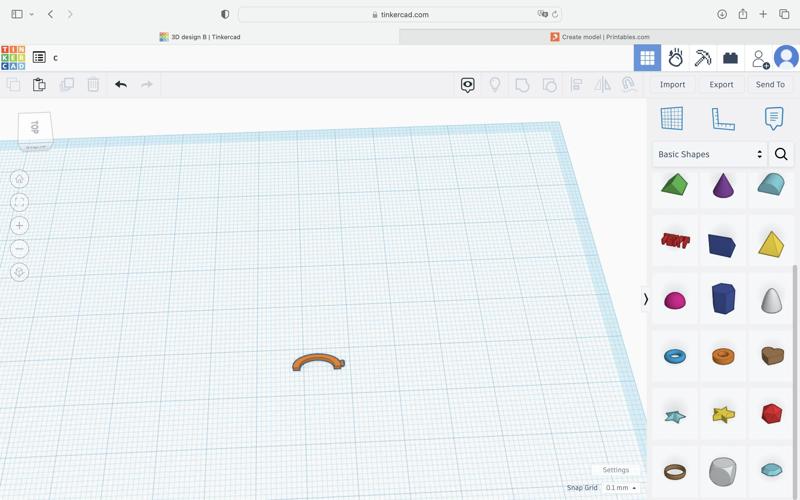The width and height of the screenshot is (800, 500).
Task: Pick the navy Polygon shape
Action: coord(723,298)
